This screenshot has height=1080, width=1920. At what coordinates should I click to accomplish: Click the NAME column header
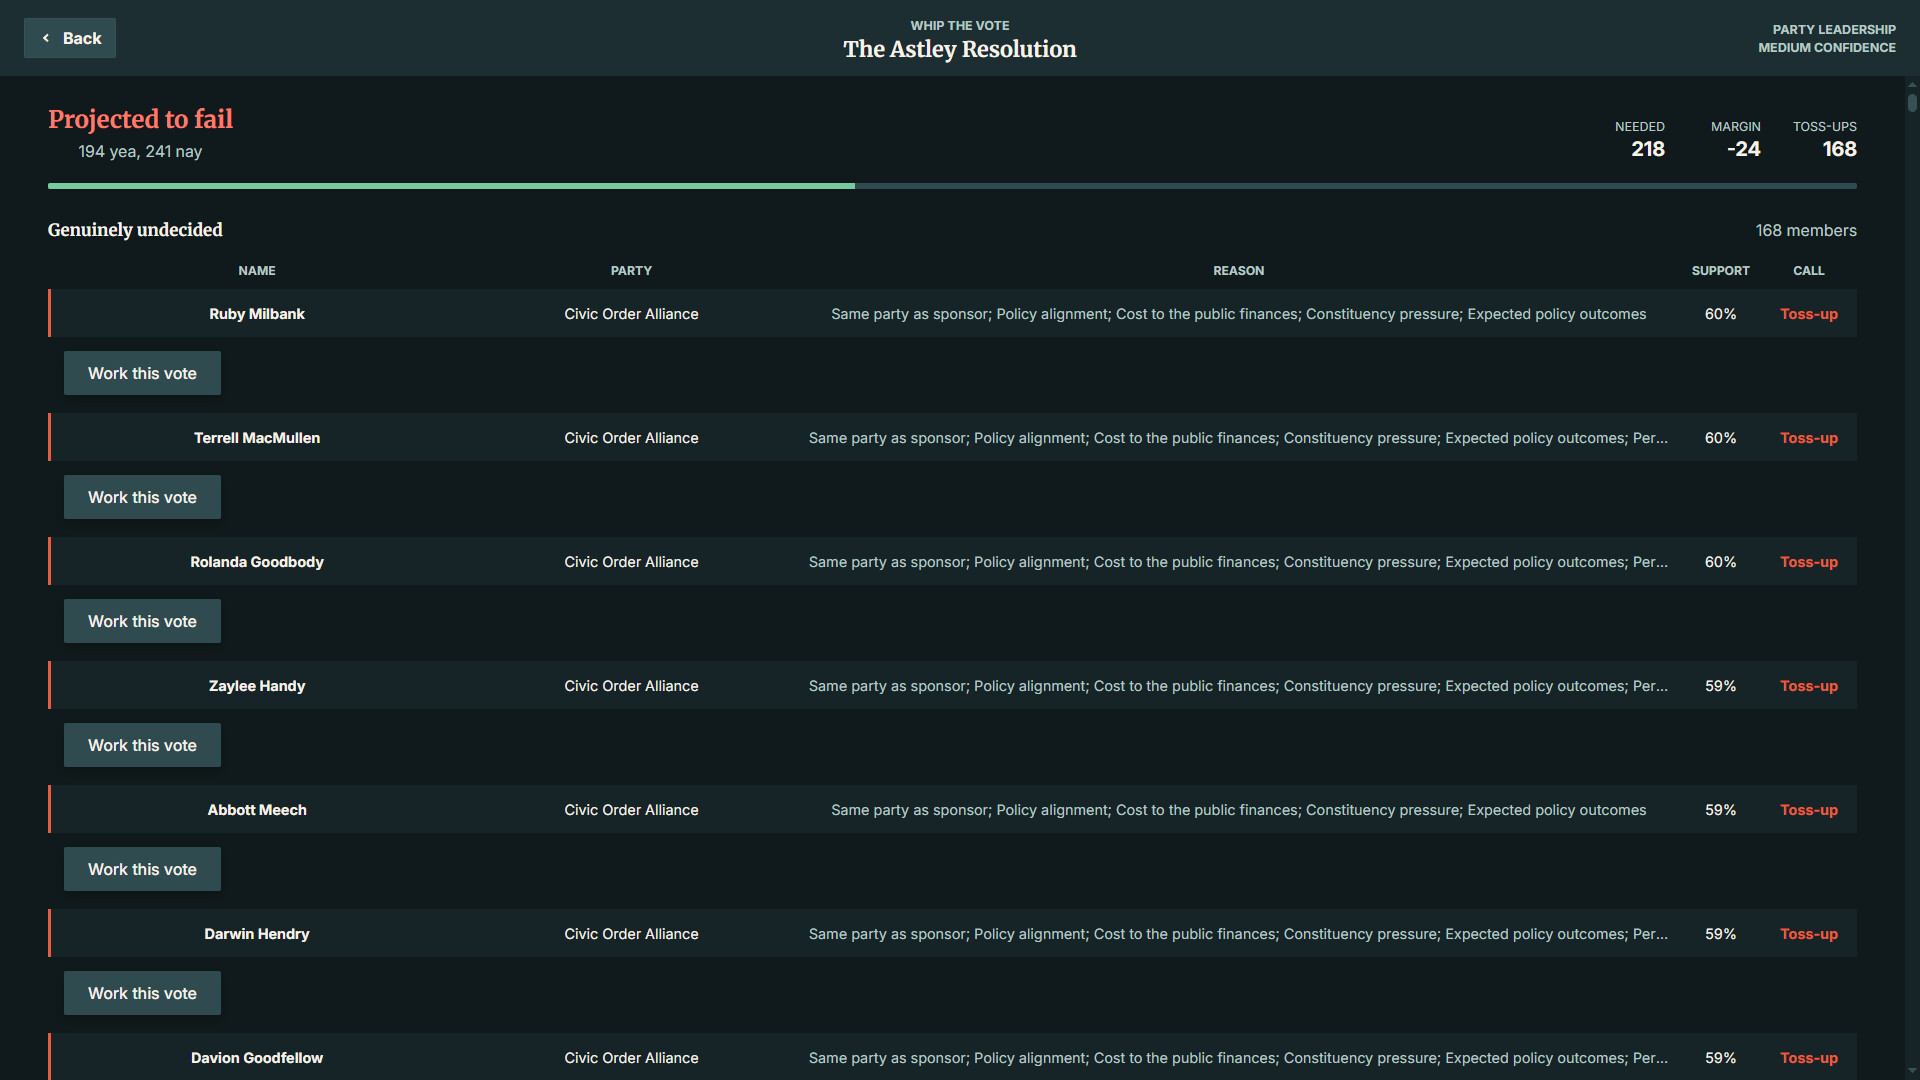click(x=257, y=271)
